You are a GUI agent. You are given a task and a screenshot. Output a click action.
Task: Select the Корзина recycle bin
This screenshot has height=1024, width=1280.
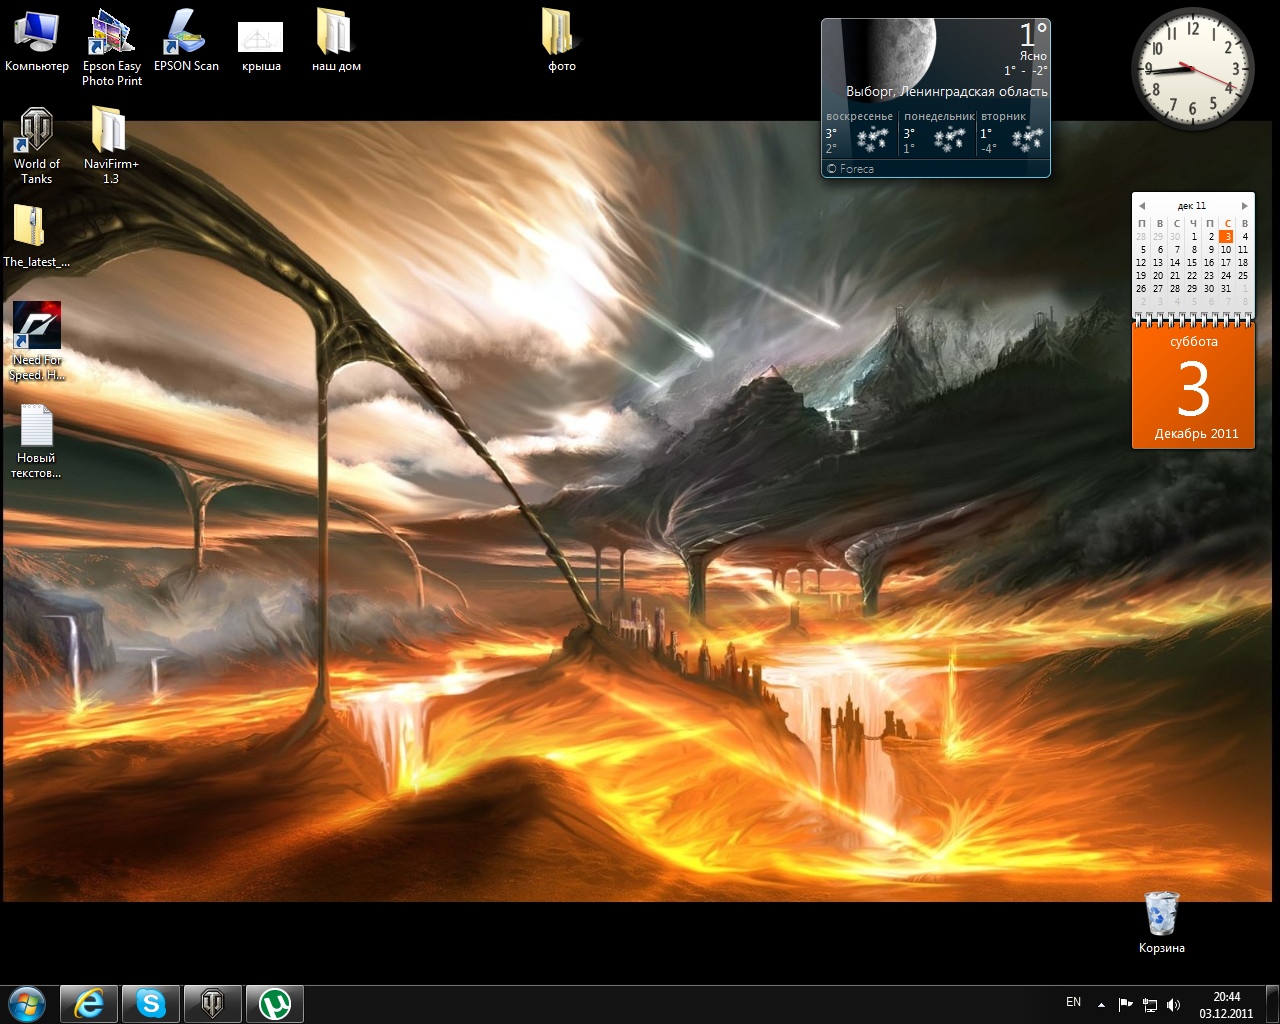point(1161,922)
